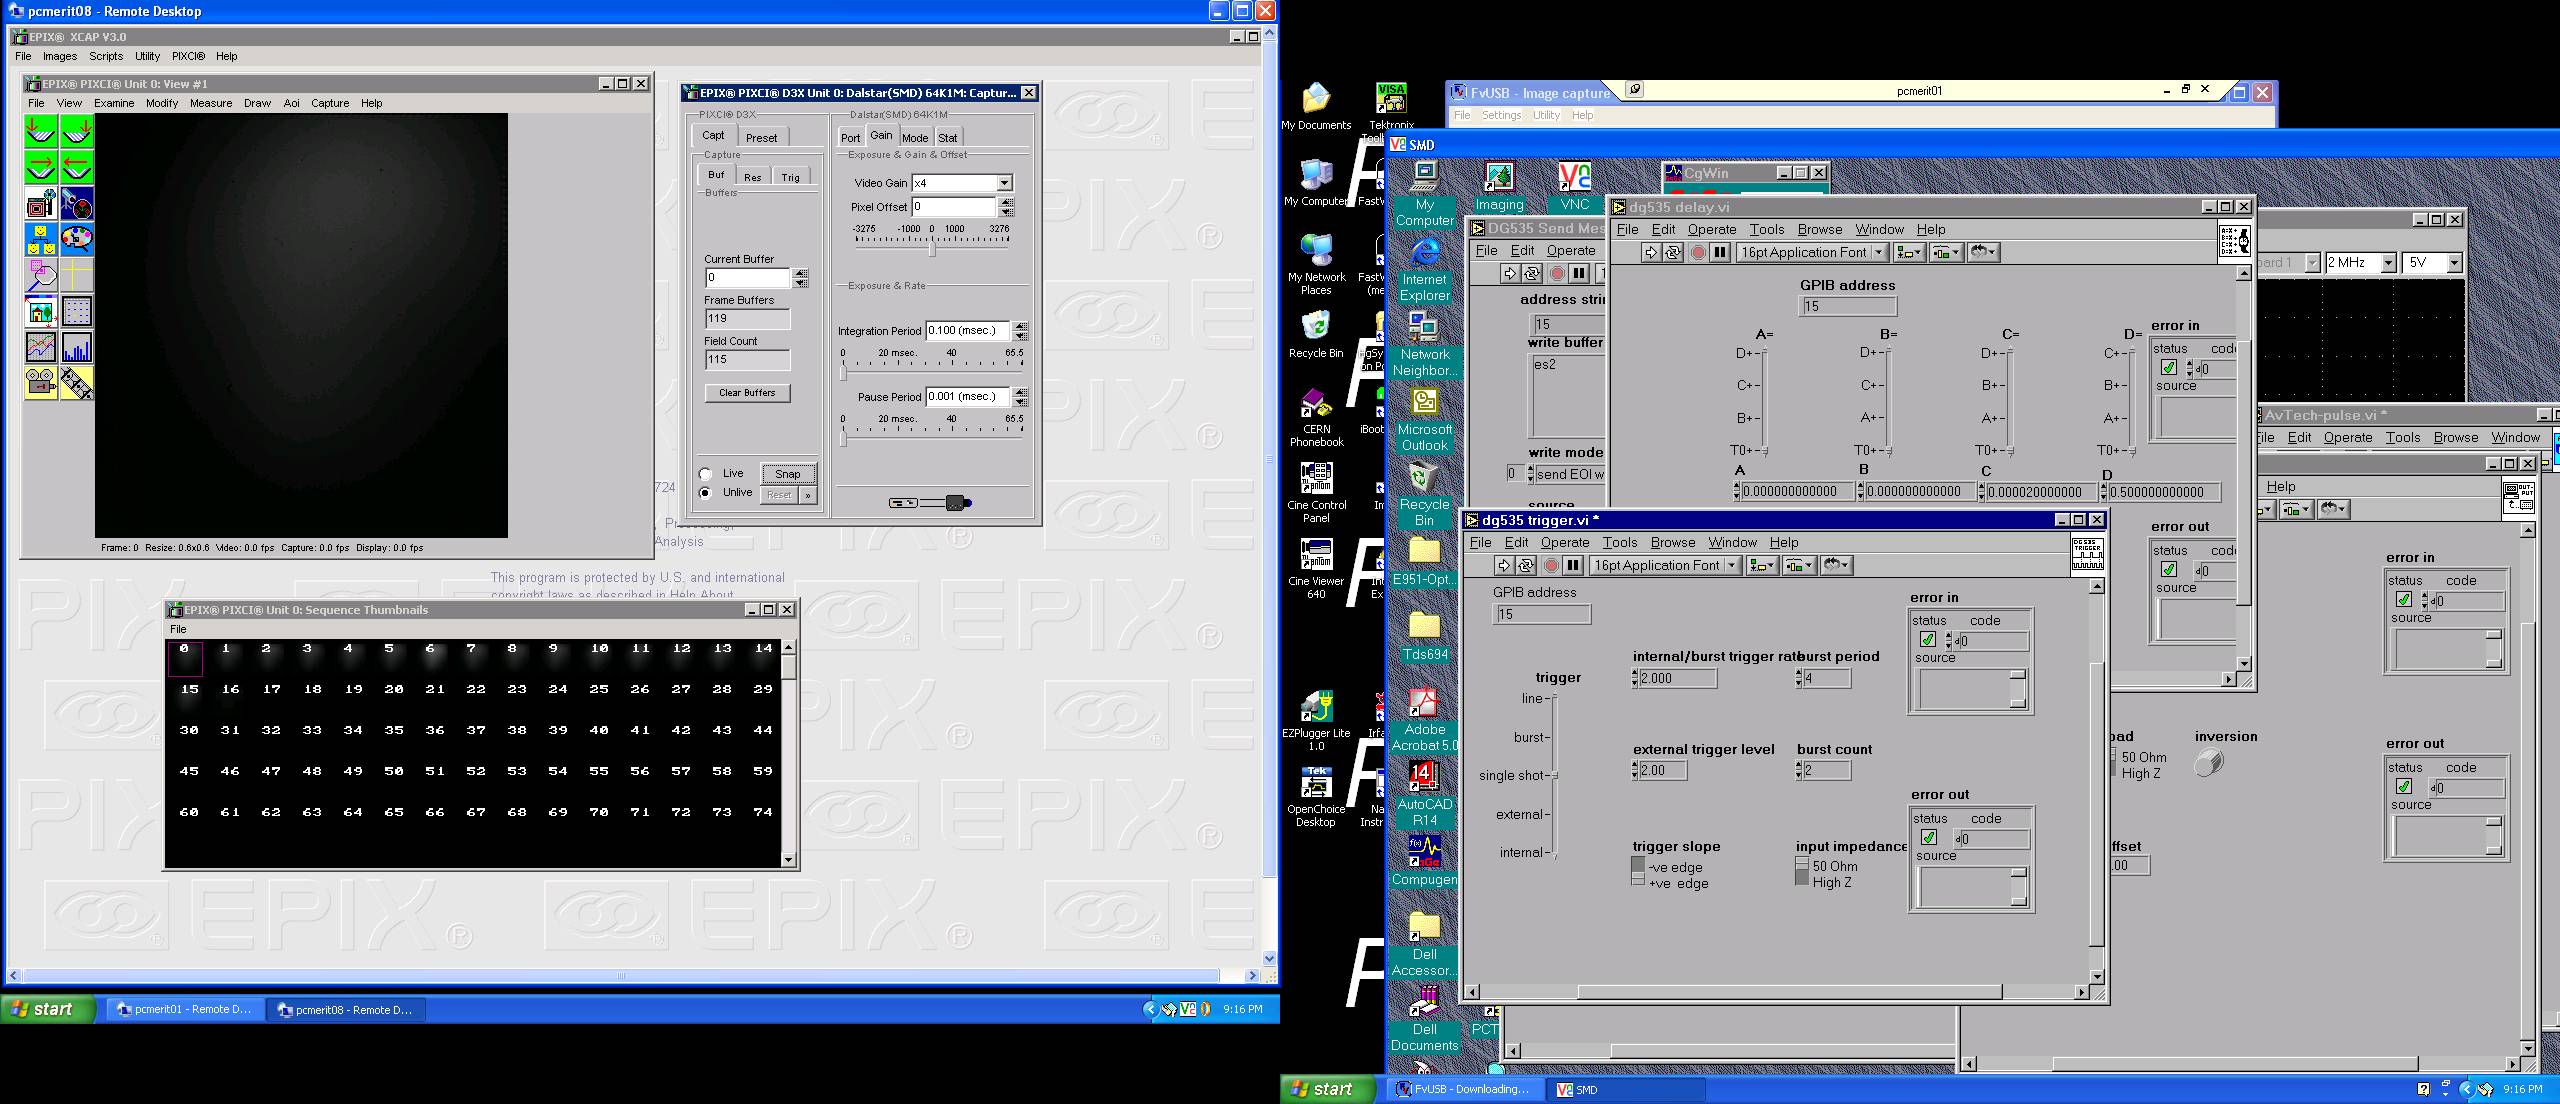2560x1104 pixels.
Task: Toggle the 50 Ohm input impedance switch
Action: [1802, 871]
